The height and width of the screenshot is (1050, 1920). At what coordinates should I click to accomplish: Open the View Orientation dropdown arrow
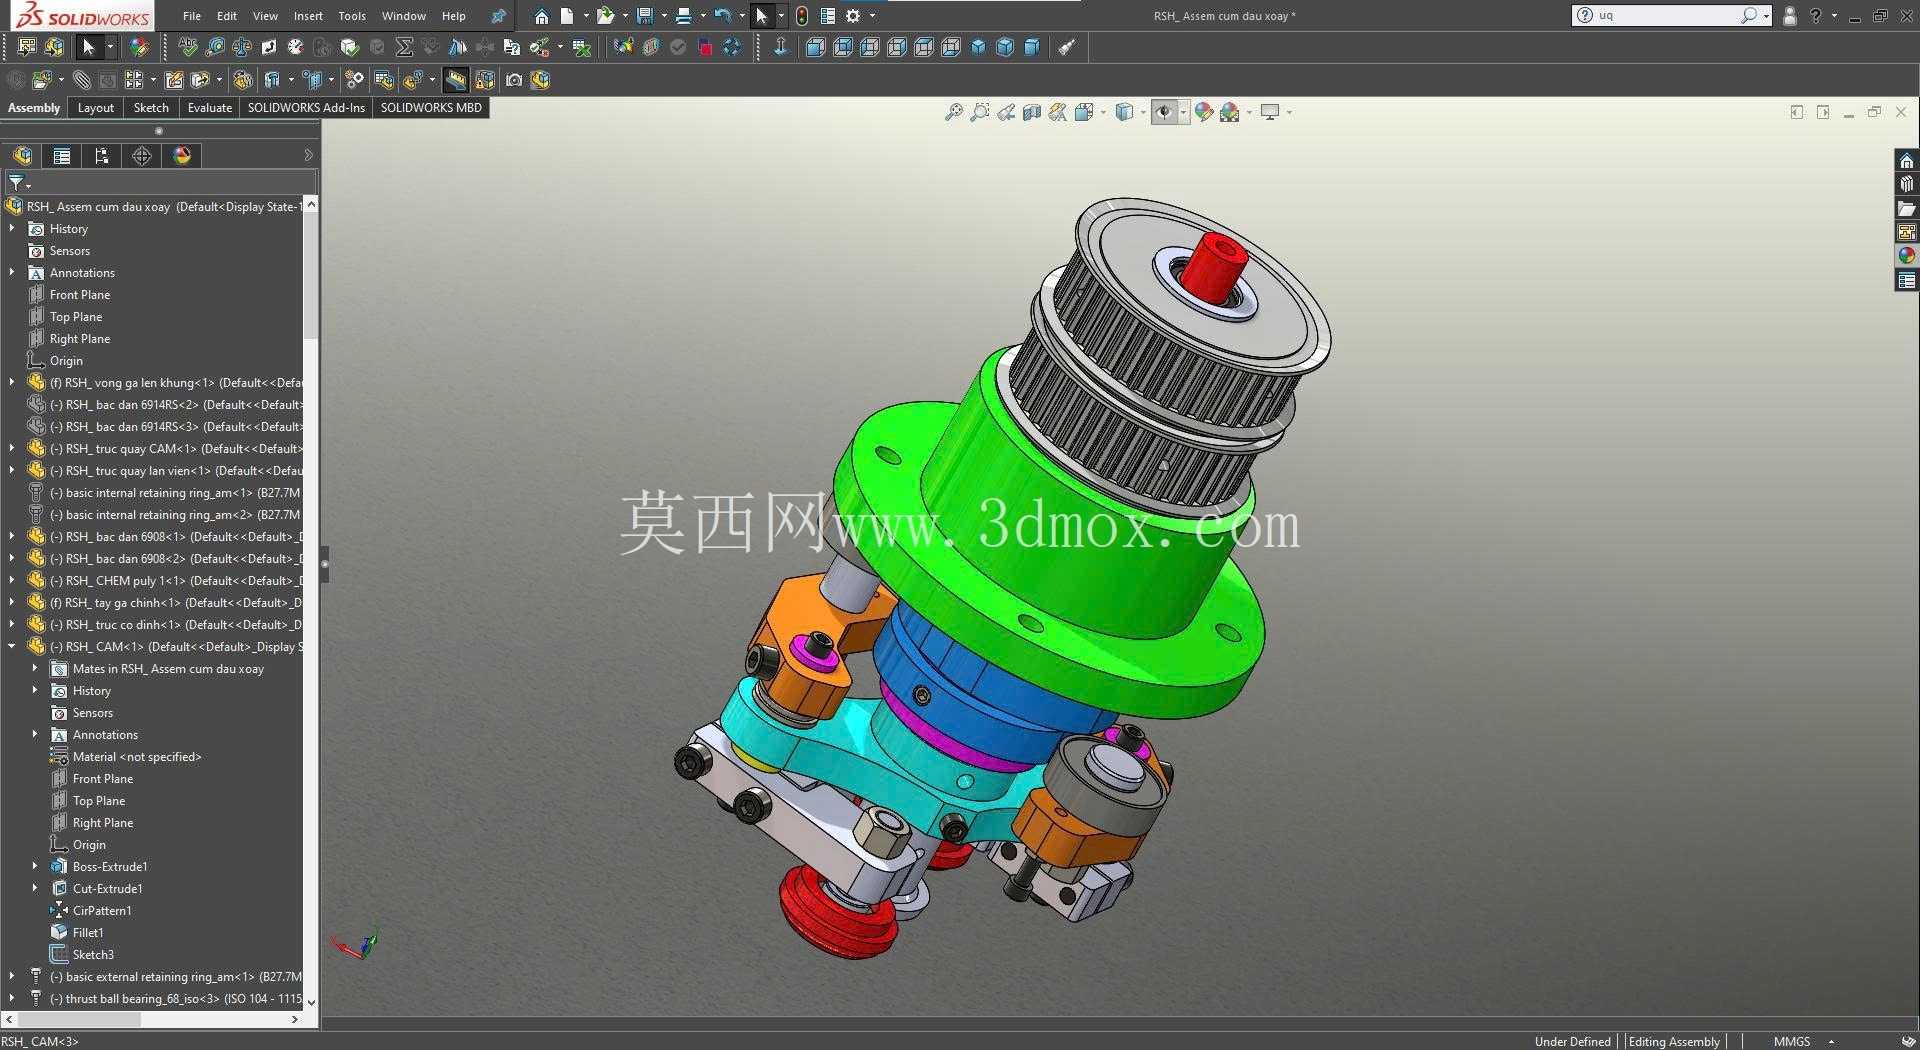click(x=1103, y=112)
